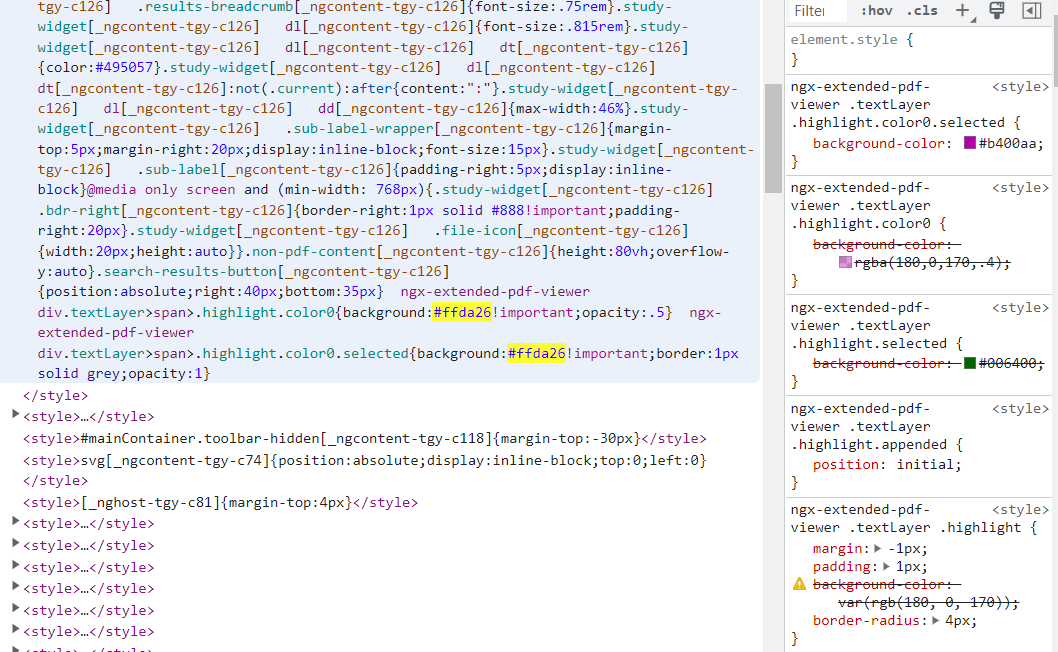Expand the first collapsed style tag in tree

(14, 416)
